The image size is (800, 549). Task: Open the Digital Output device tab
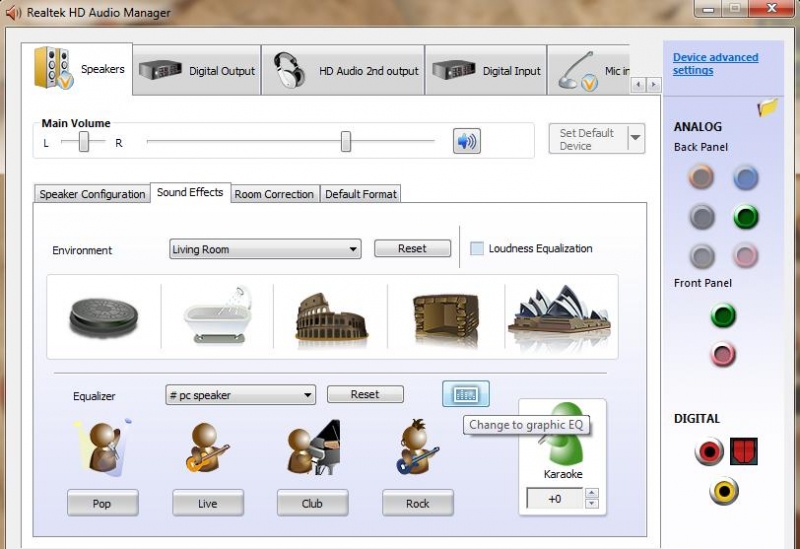tap(197, 71)
